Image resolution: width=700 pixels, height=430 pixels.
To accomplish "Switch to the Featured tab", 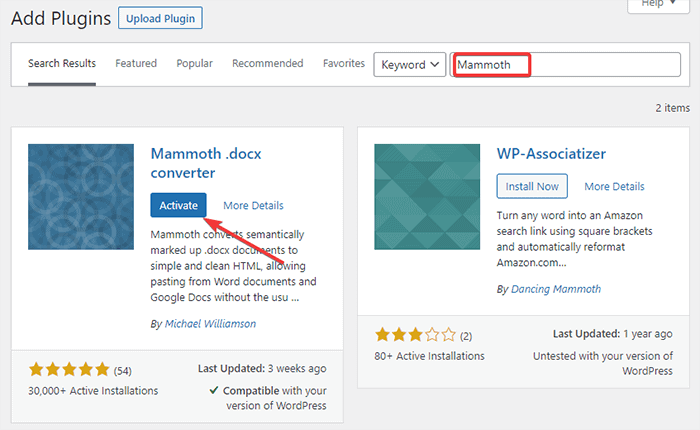I will 136,64.
